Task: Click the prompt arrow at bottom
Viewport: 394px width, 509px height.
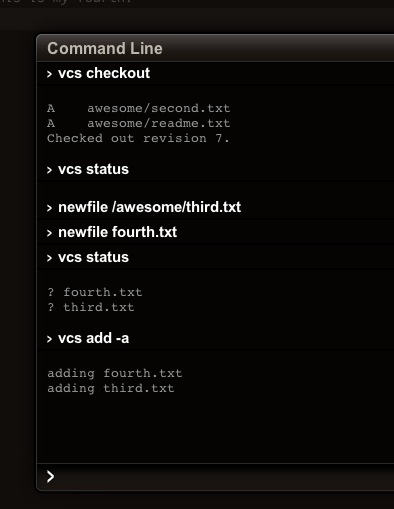Action: pyautogui.click(x=50, y=477)
